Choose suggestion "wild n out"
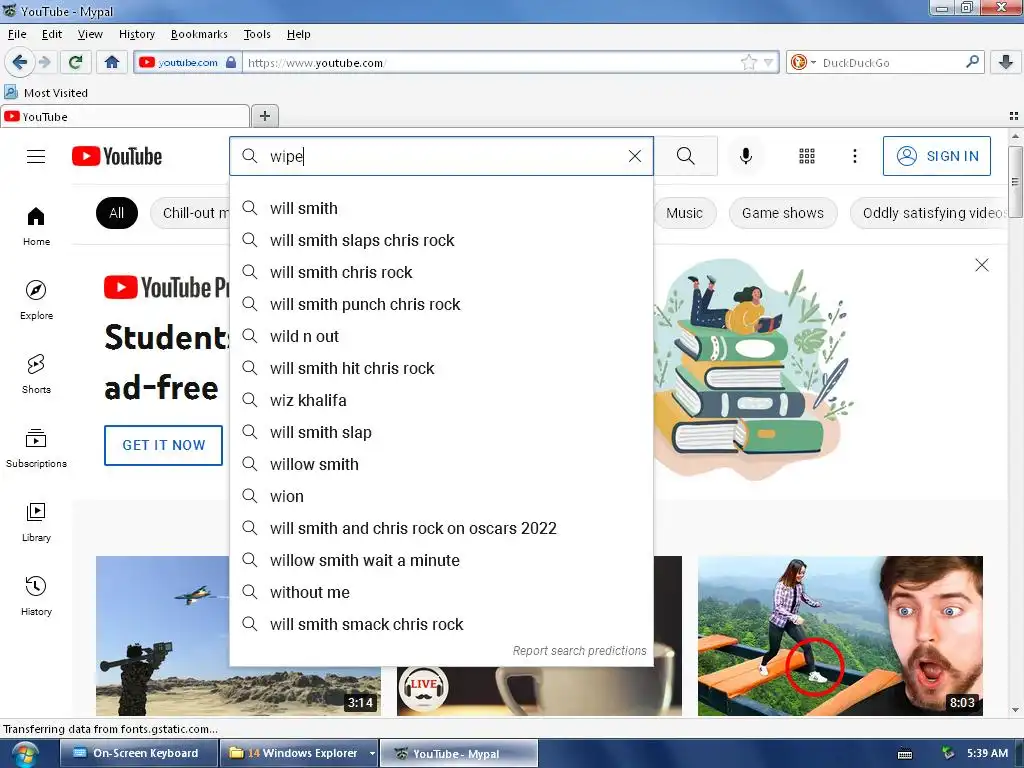Image resolution: width=1024 pixels, height=768 pixels. (x=441, y=336)
